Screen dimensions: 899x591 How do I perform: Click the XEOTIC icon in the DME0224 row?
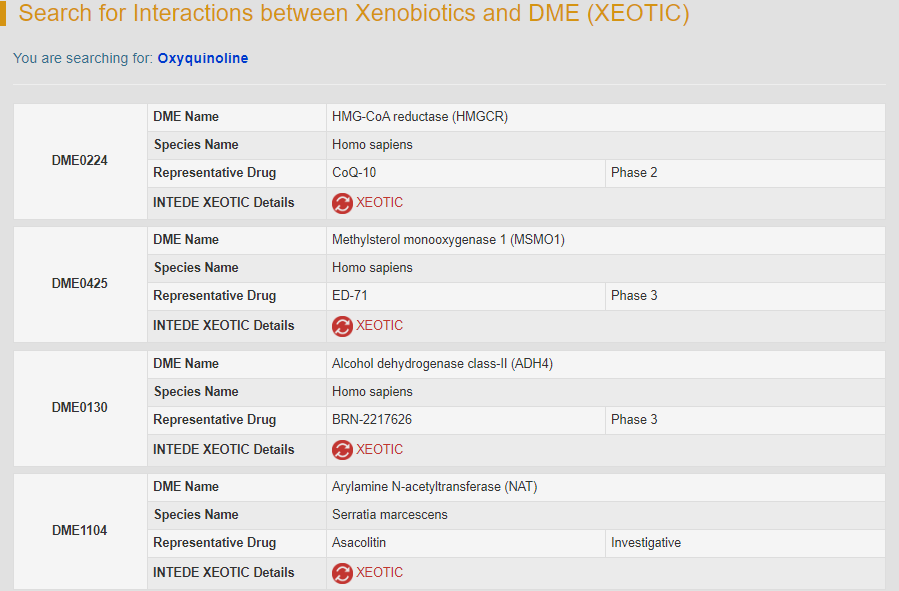click(x=342, y=203)
